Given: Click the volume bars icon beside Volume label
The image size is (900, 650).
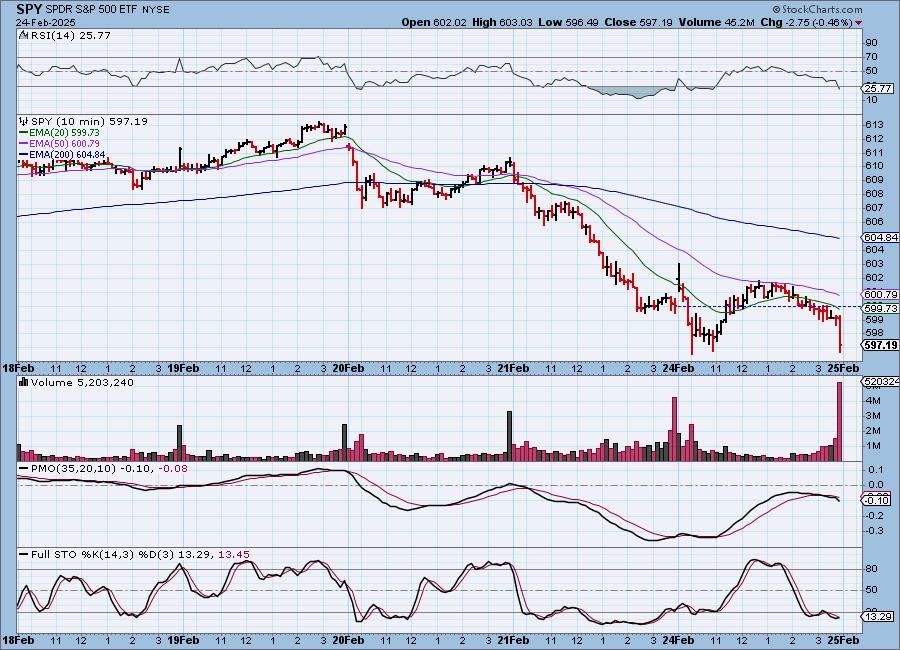Looking at the screenshot, I should tap(24, 382).
